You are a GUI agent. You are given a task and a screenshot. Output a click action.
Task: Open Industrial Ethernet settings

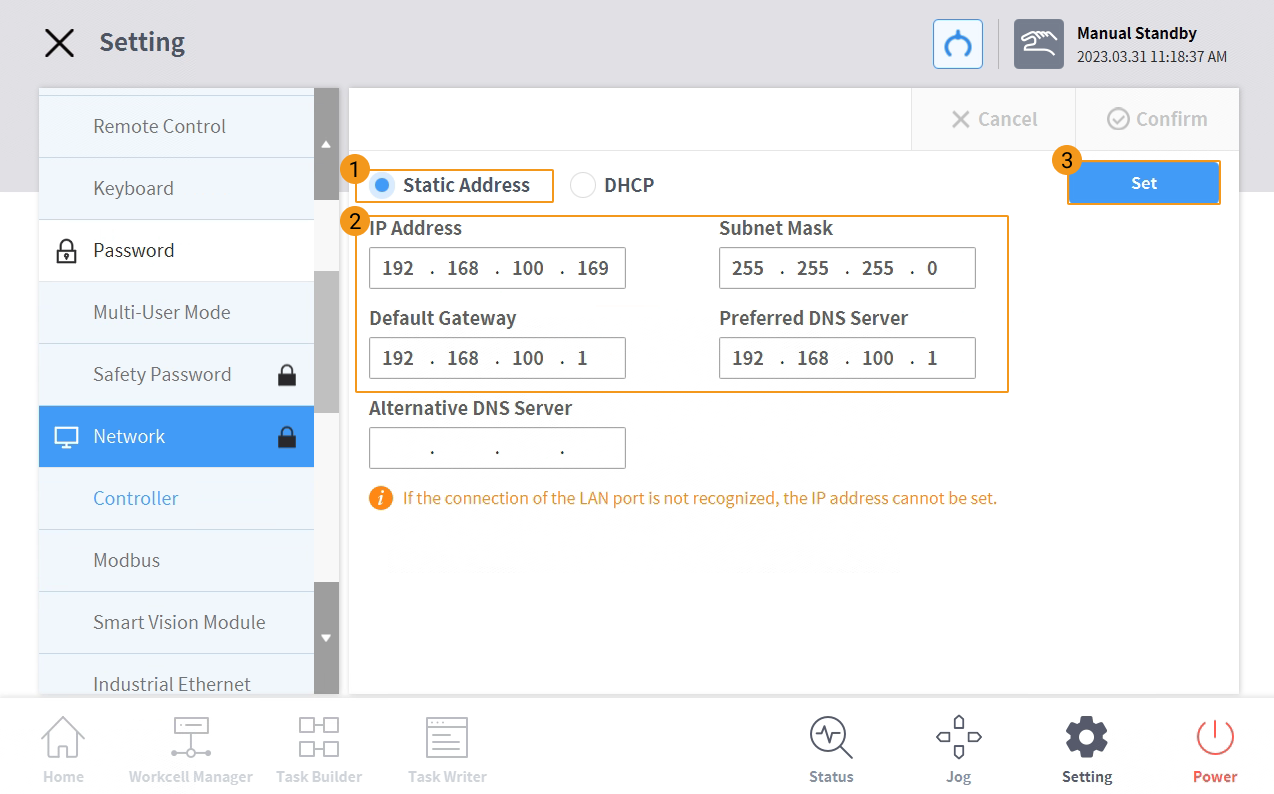coord(171,684)
